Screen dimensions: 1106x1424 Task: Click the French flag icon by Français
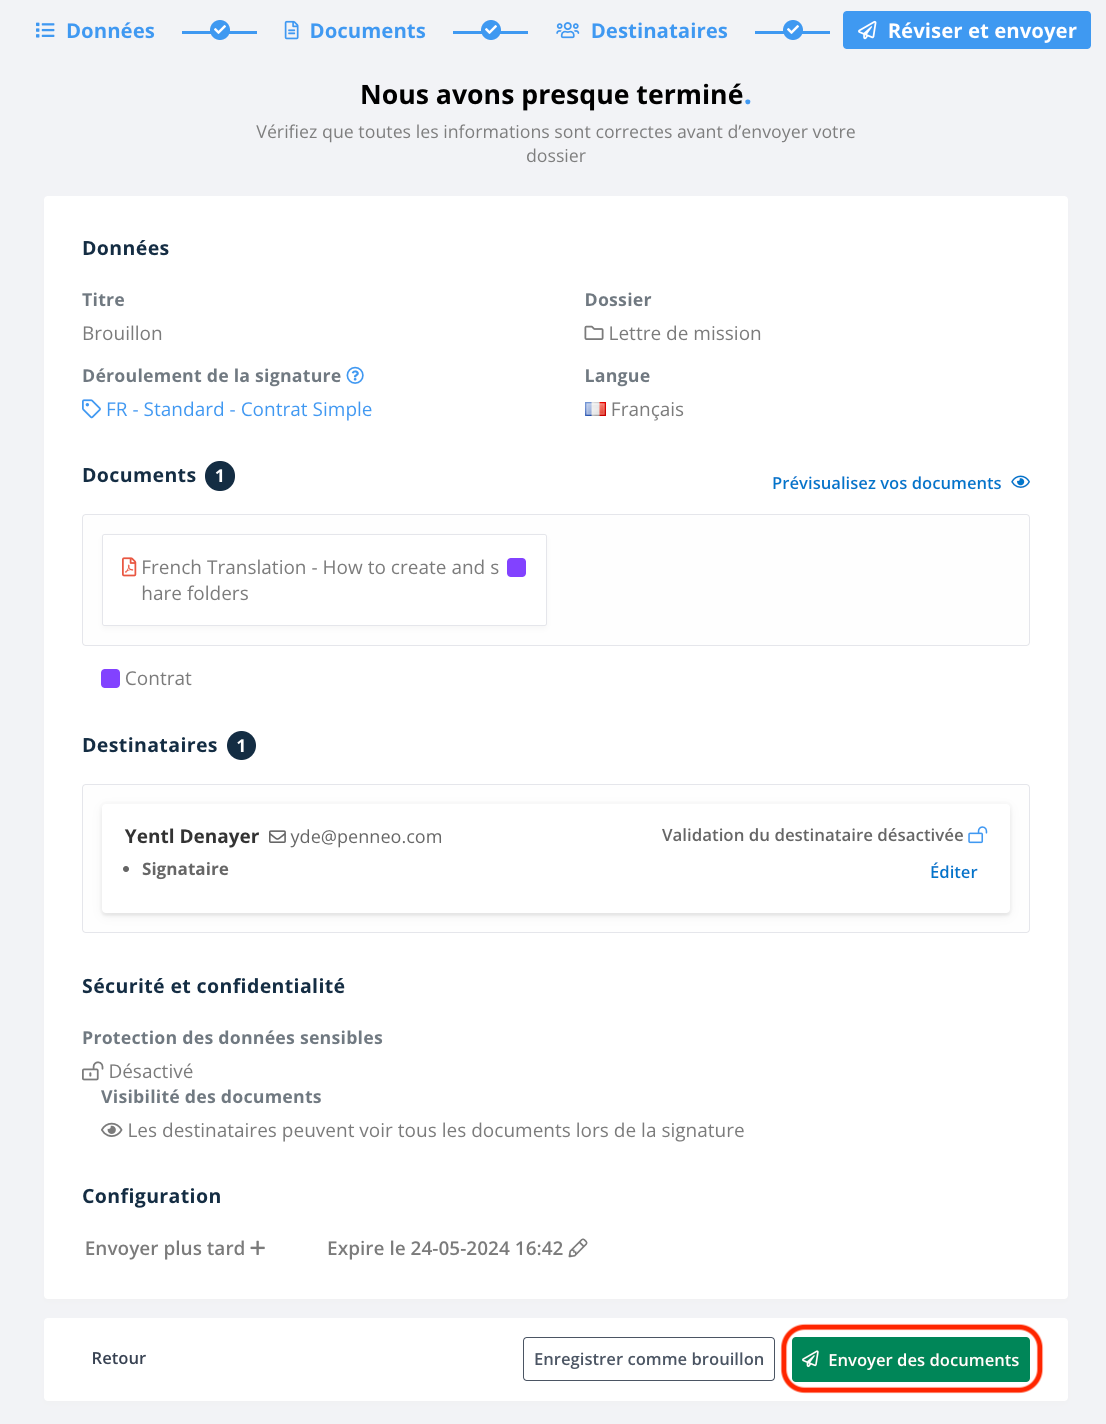596,409
